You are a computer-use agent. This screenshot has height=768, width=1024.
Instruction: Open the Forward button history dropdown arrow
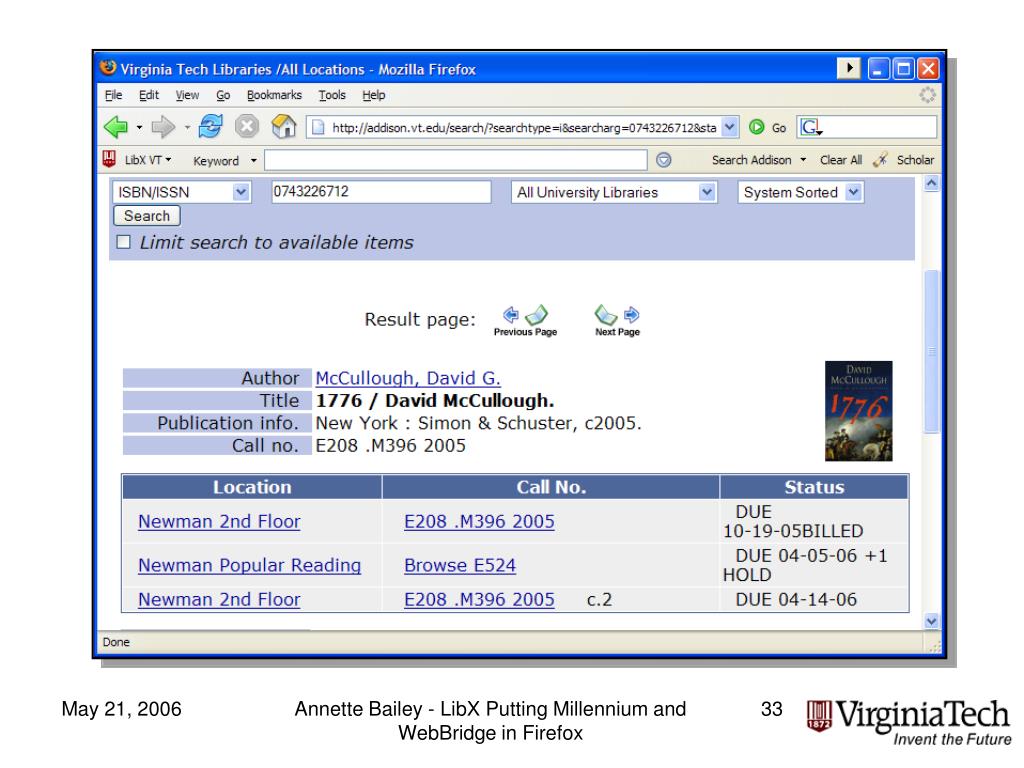tap(187, 127)
